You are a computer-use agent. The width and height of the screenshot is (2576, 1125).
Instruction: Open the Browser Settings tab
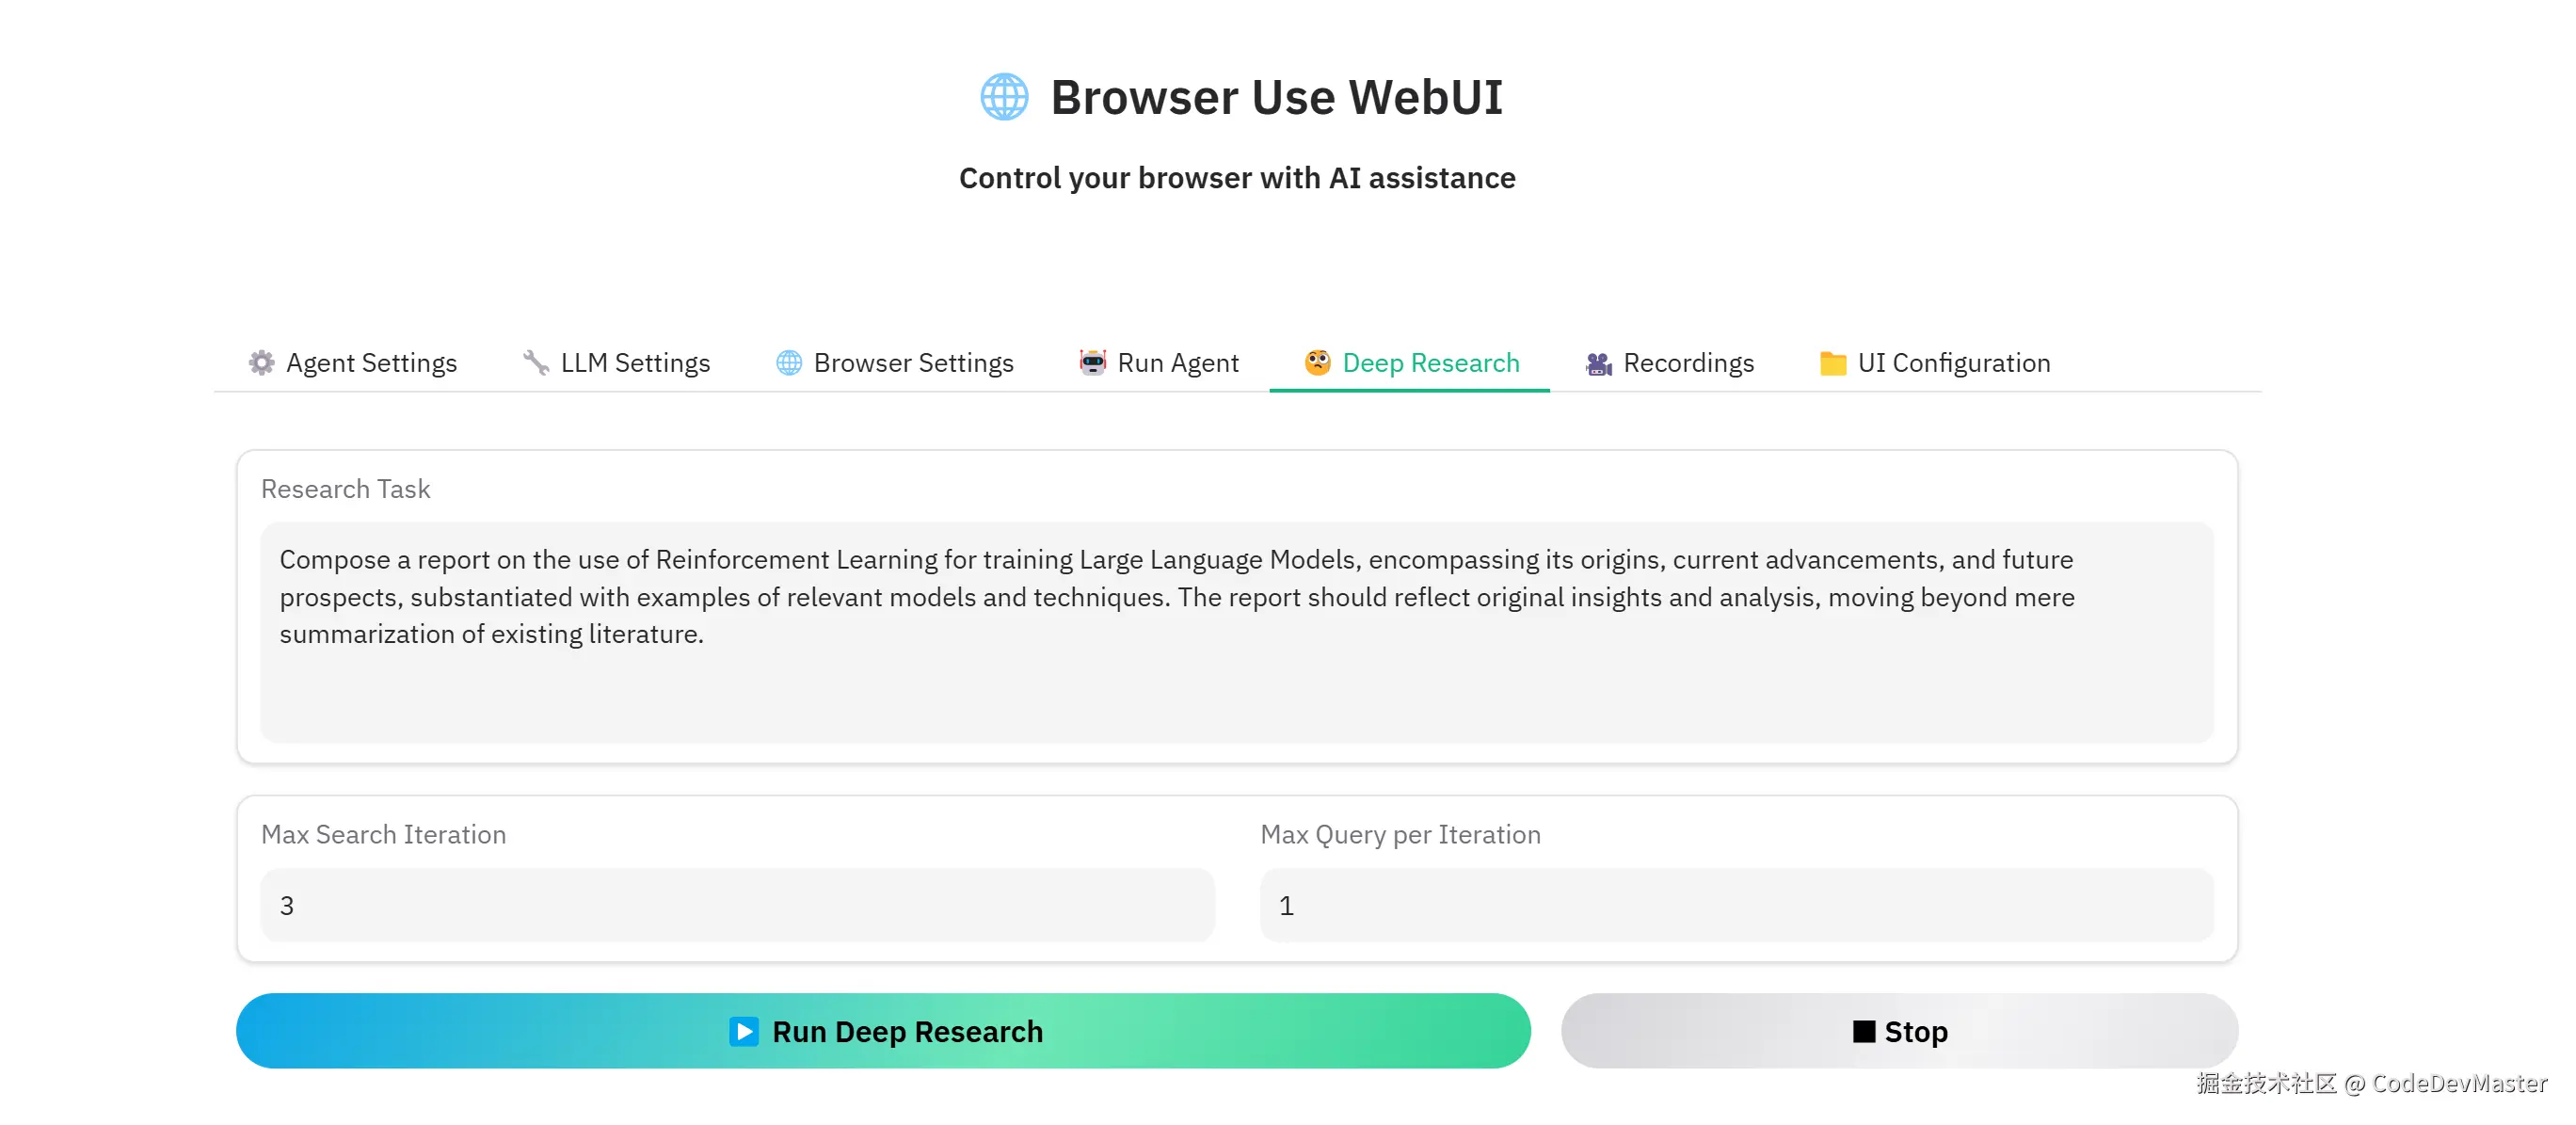click(x=895, y=363)
